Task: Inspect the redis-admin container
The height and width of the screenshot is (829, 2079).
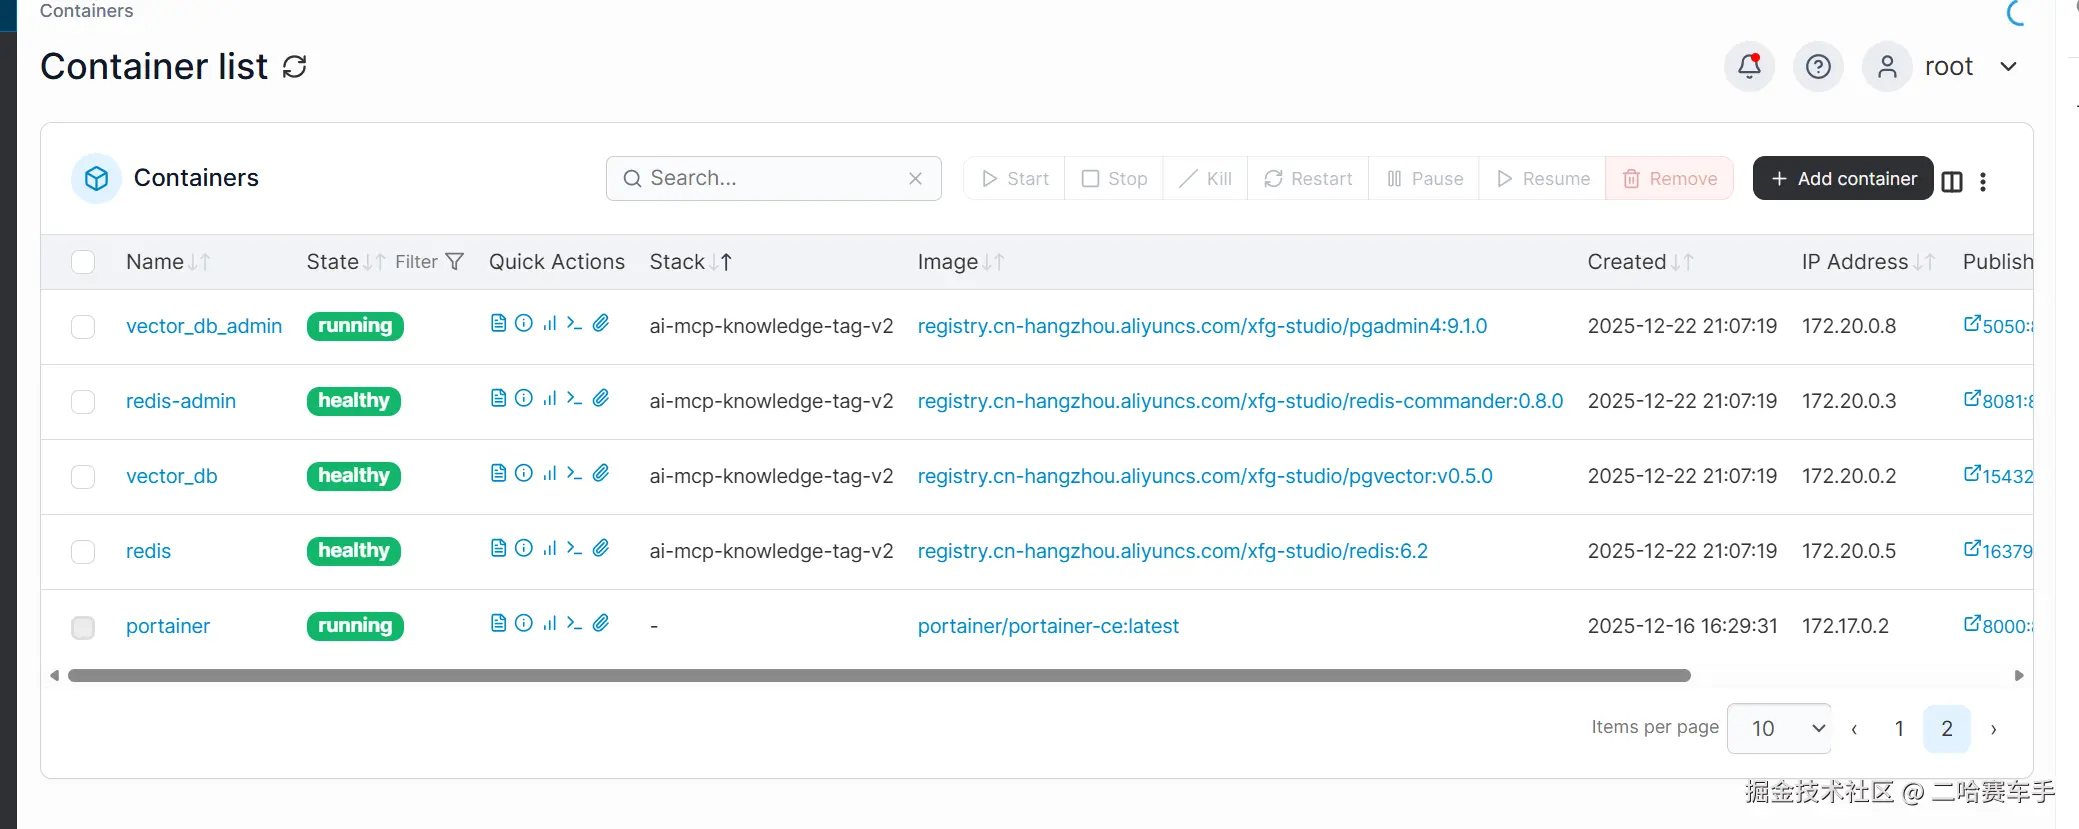Action: 524,398
